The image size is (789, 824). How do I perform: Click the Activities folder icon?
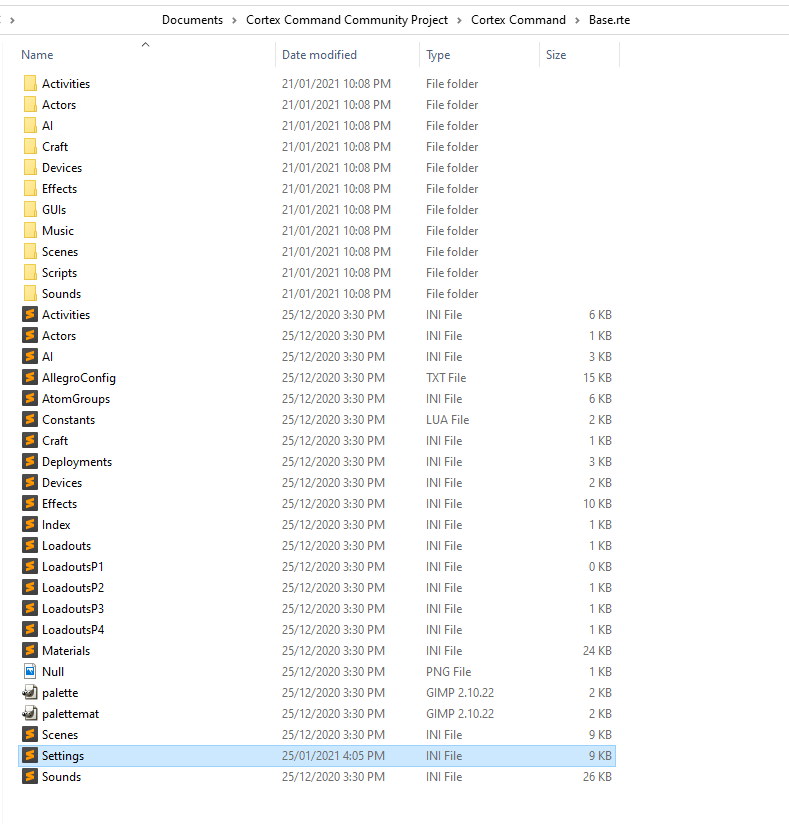pos(30,84)
